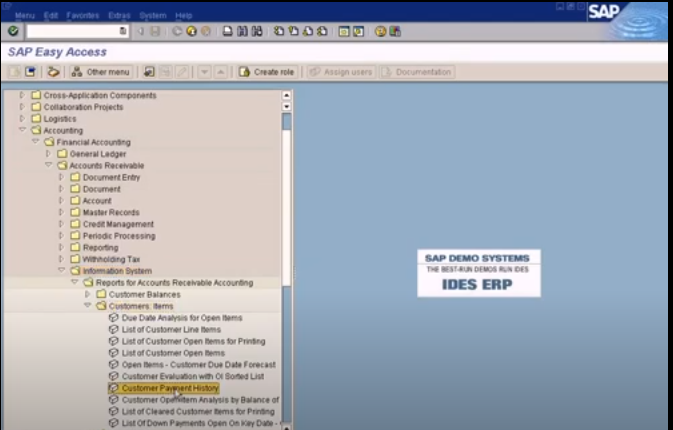Click the Create New Session icon
The height and width of the screenshot is (430, 673).
pyautogui.click(x=344, y=31)
